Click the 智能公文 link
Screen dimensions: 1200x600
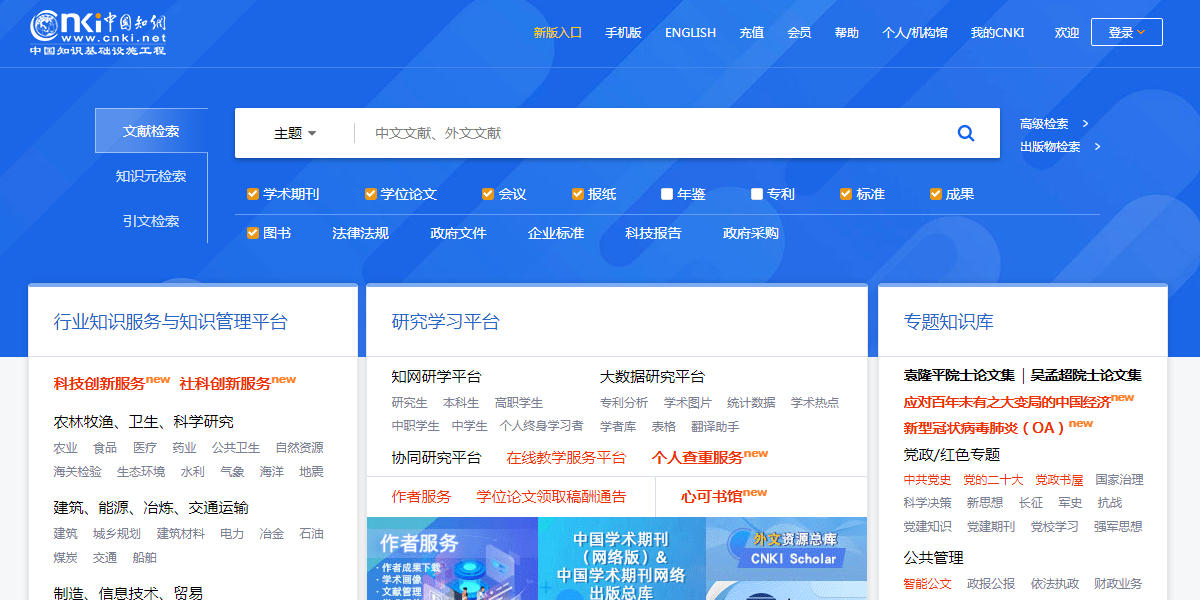click(928, 584)
